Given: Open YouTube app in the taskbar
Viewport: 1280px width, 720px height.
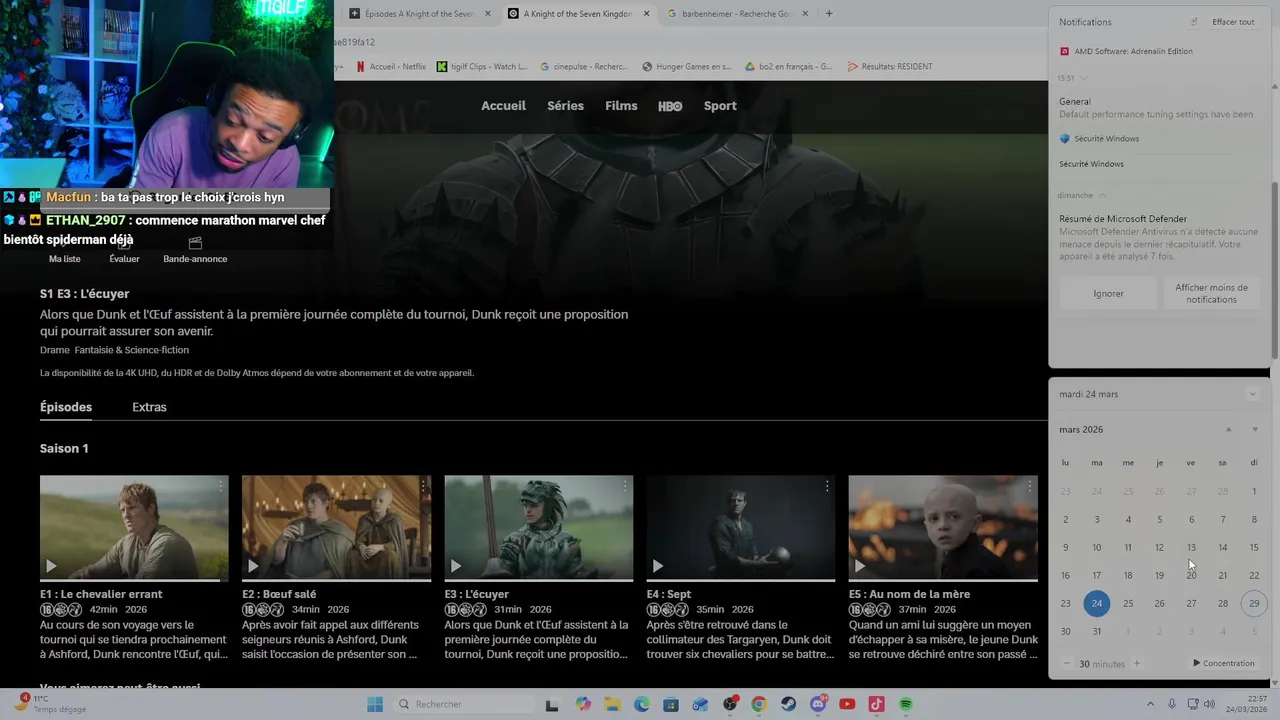Looking at the screenshot, I should pos(847,704).
